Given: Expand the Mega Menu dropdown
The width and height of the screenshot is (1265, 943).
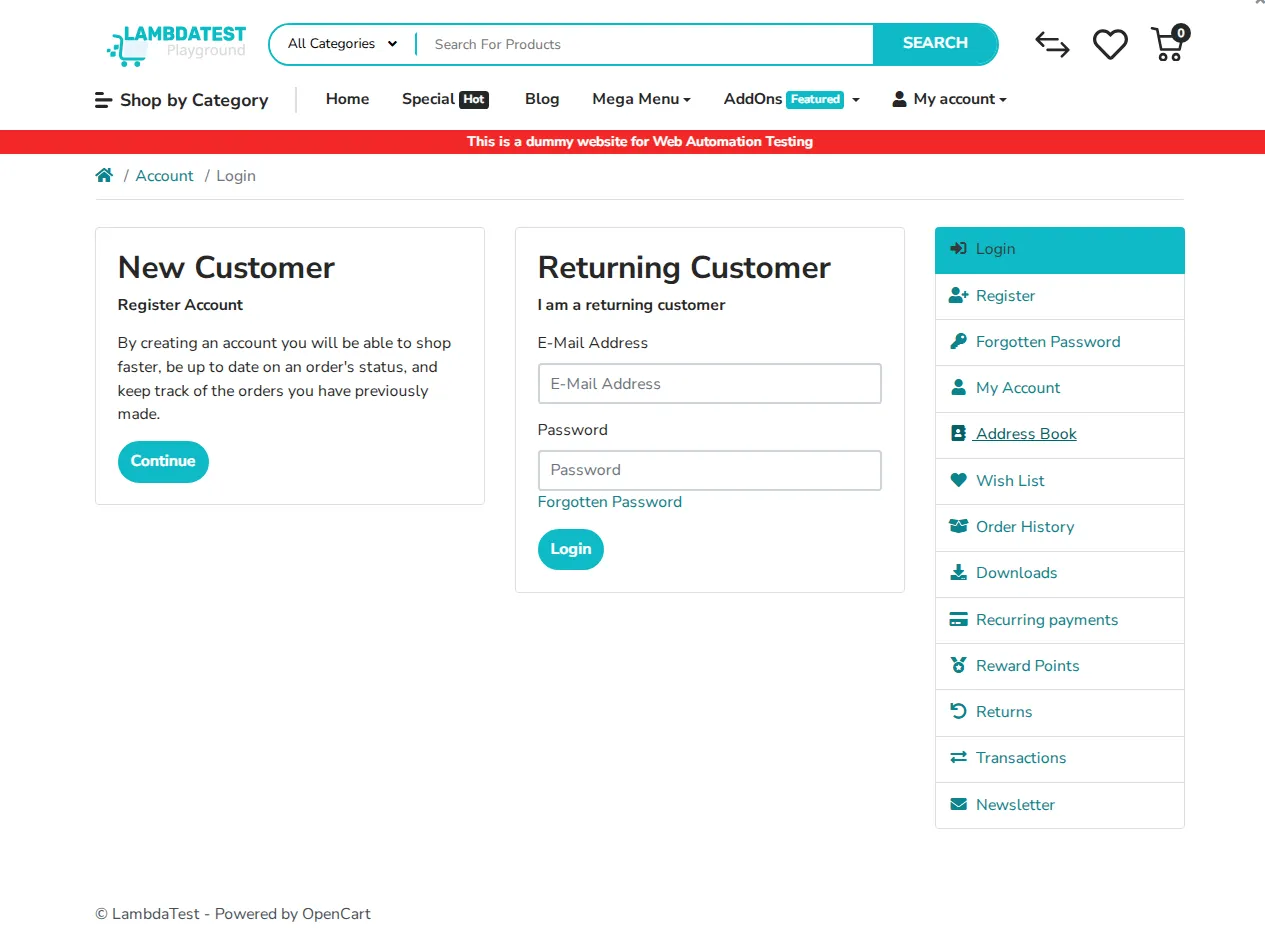Looking at the screenshot, I should (x=642, y=99).
